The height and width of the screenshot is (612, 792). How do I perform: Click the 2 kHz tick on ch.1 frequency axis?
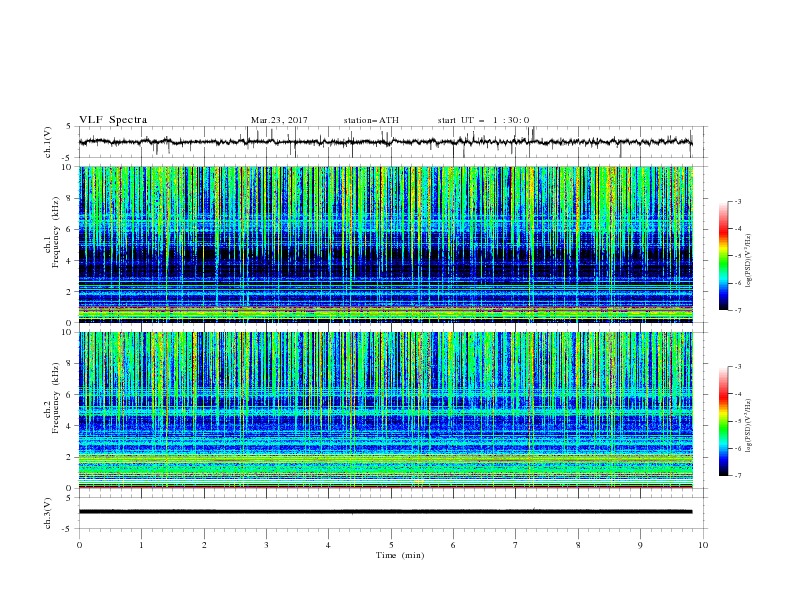pos(69,291)
